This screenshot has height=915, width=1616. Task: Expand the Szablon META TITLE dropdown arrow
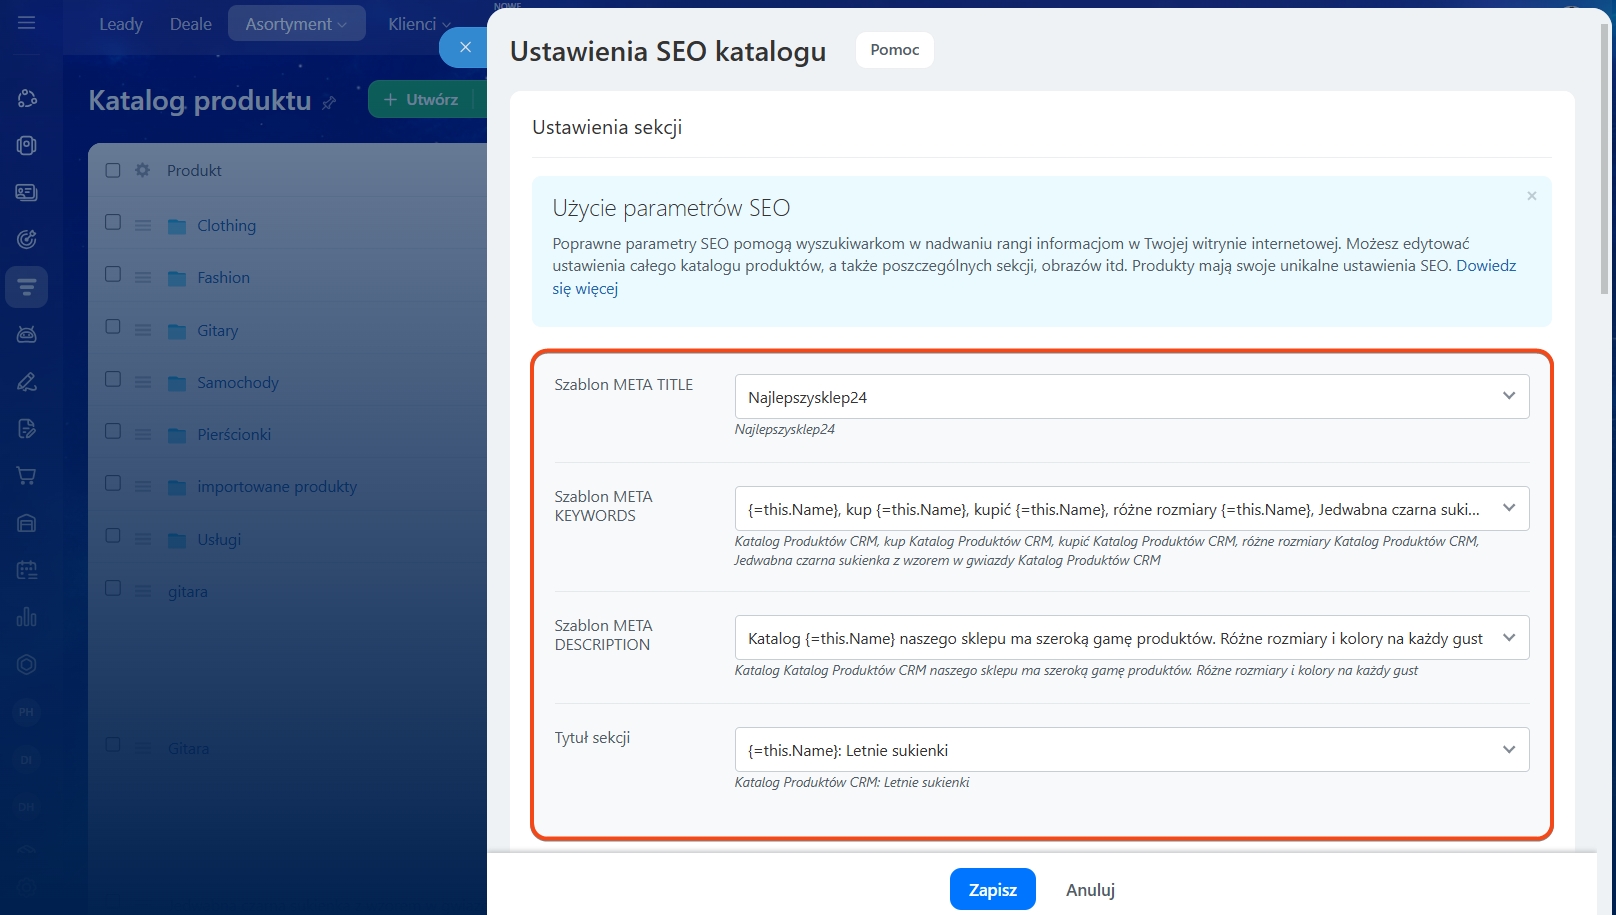[x=1508, y=396]
